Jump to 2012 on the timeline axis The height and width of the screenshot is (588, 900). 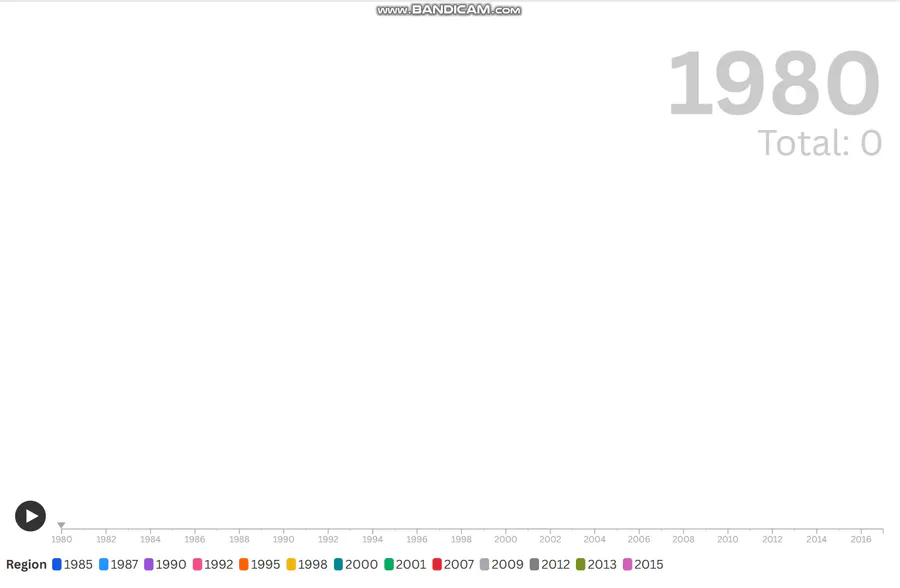point(772,539)
